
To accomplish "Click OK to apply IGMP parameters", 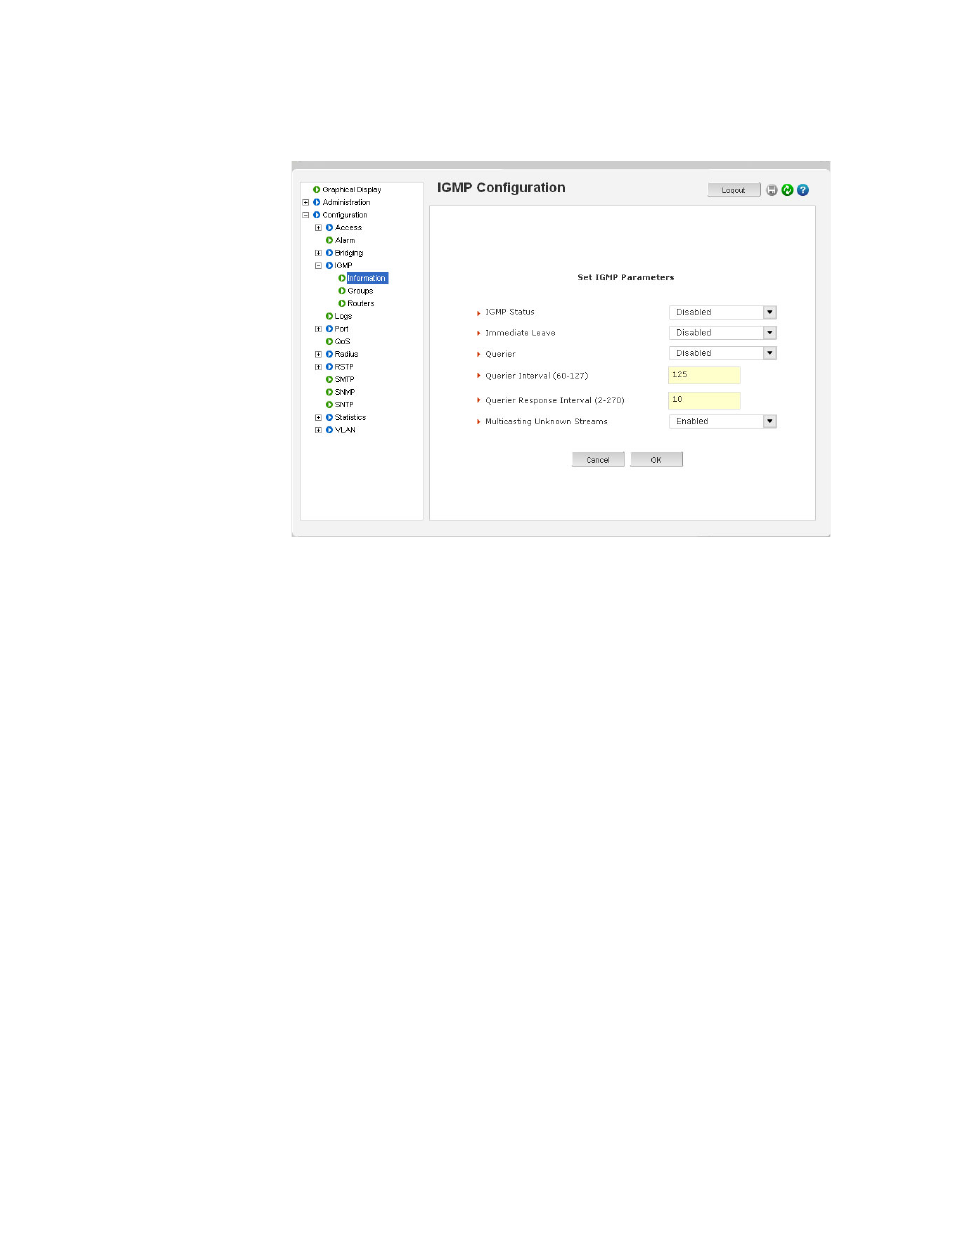I will (656, 460).
